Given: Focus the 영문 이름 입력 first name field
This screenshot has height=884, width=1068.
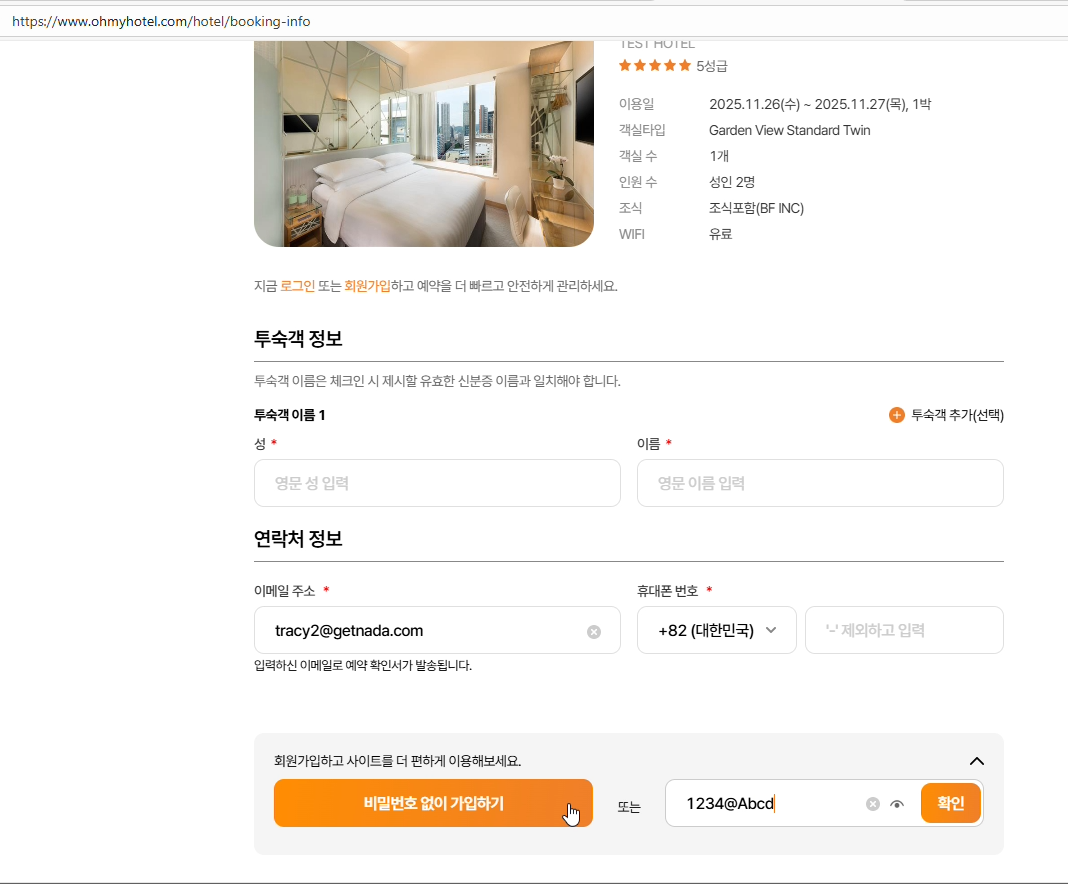Looking at the screenshot, I should click(819, 483).
